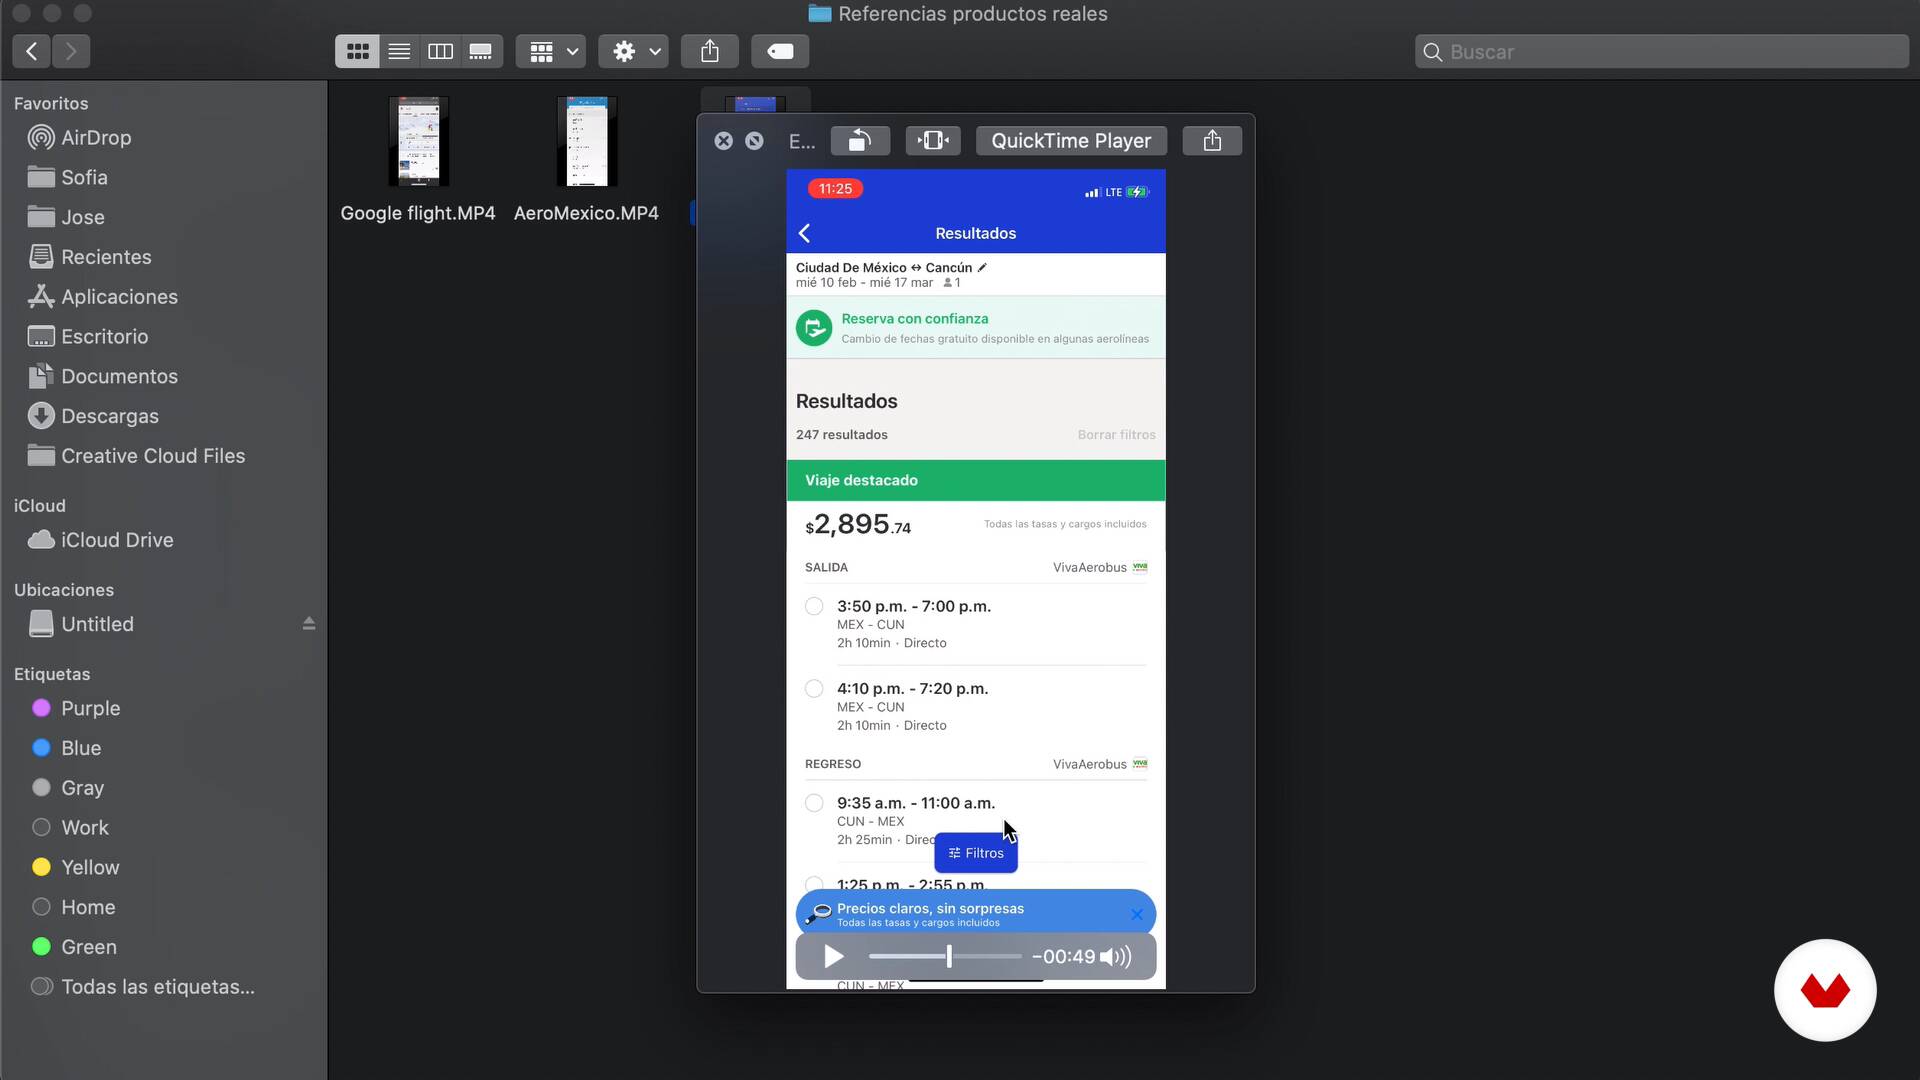The image size is (1920, 1080).
Task: Switch Finder to icon view
Action: click(x=357, y=51)
